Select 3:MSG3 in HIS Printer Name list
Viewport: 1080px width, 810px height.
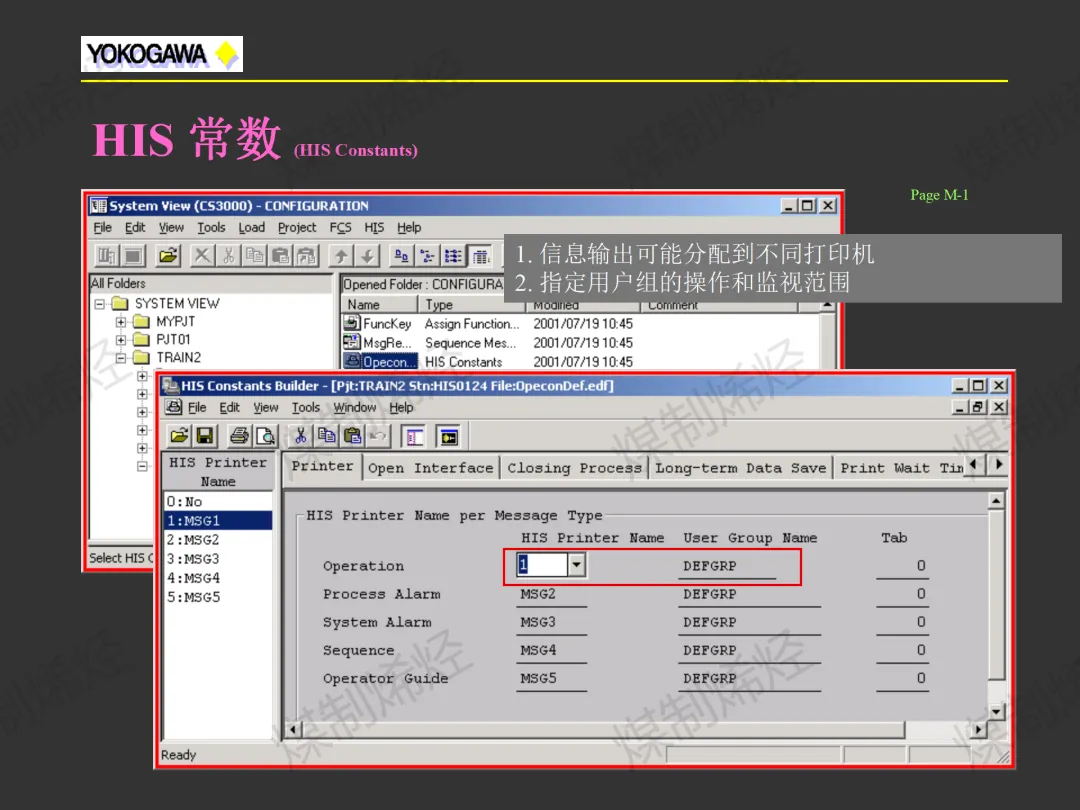pyautogui.click(x=218, y=559)
